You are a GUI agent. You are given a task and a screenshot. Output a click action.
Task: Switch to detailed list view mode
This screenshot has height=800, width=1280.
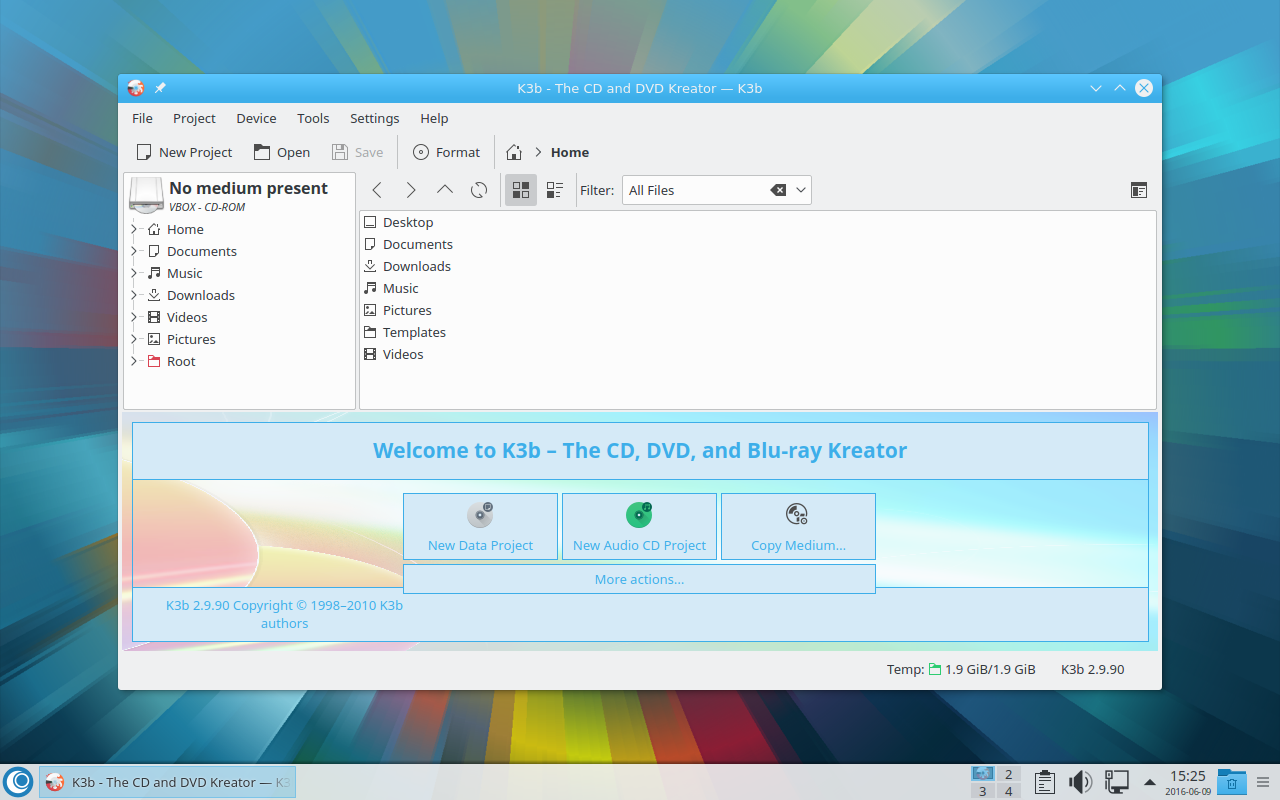(x=555, y=190)
